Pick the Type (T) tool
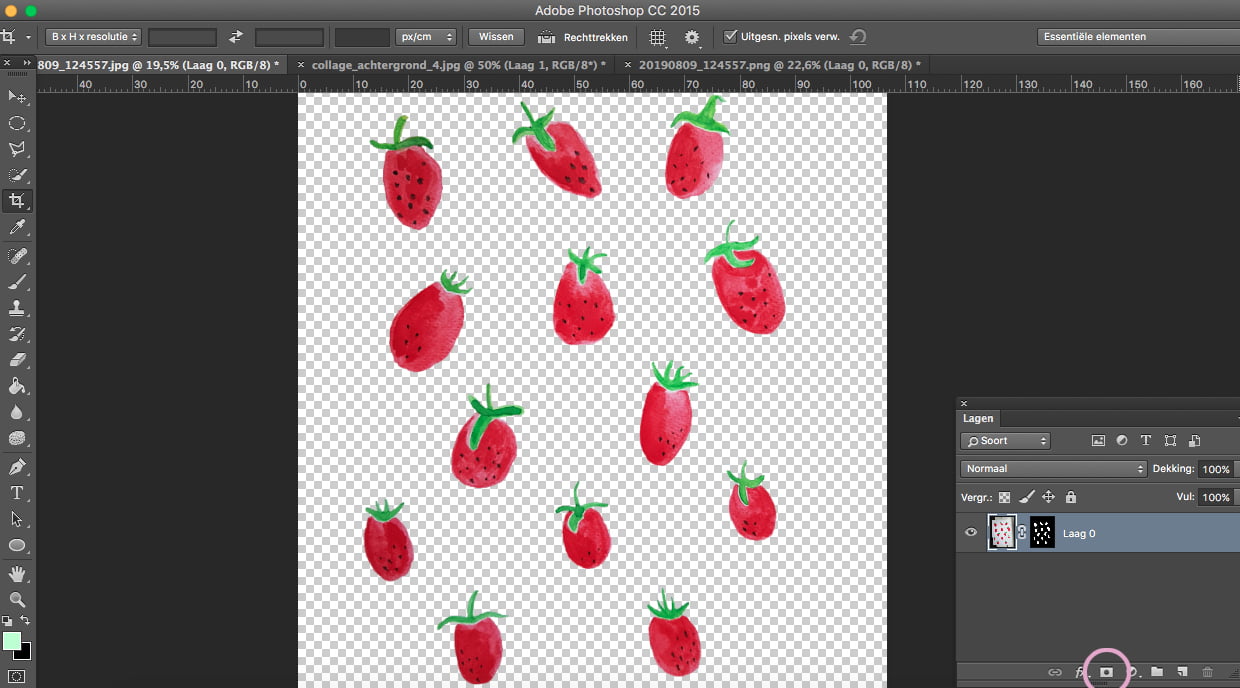The height and width of the screenshot is (688, 1240). coord(17,493)
